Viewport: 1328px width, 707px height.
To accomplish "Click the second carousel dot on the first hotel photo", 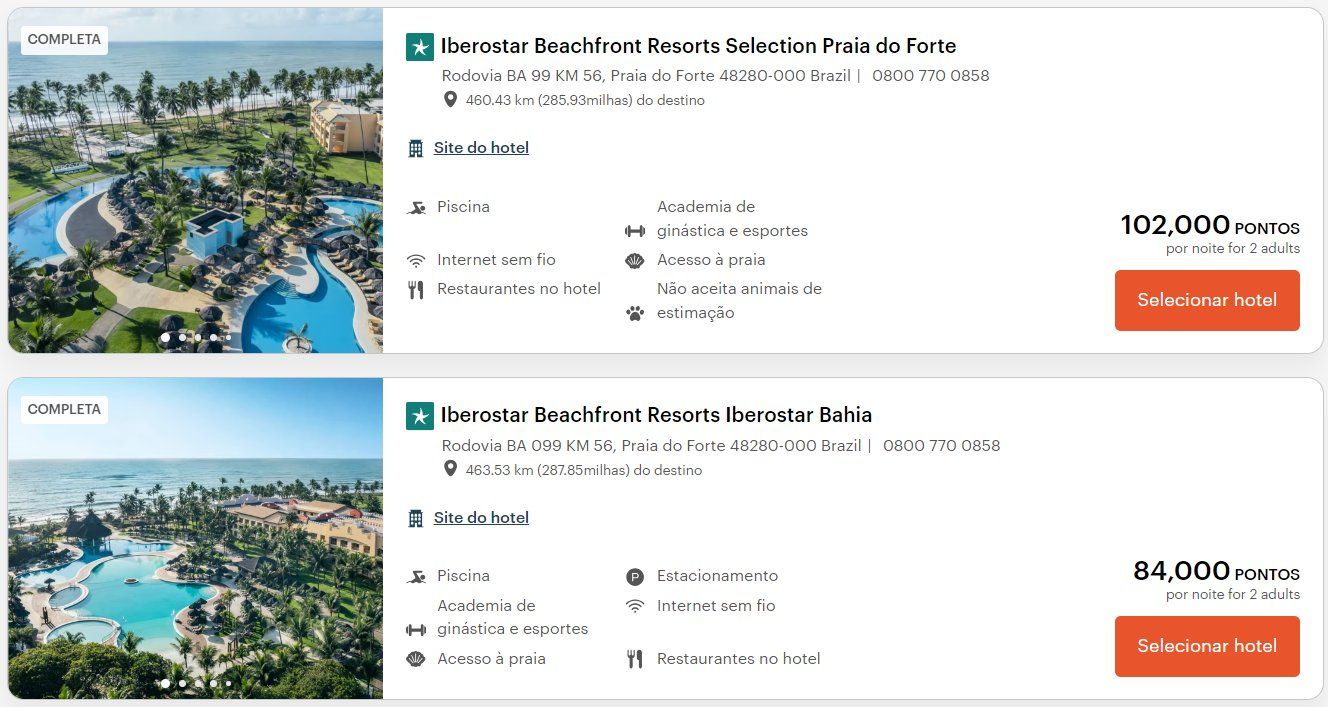I will [182, 338].
